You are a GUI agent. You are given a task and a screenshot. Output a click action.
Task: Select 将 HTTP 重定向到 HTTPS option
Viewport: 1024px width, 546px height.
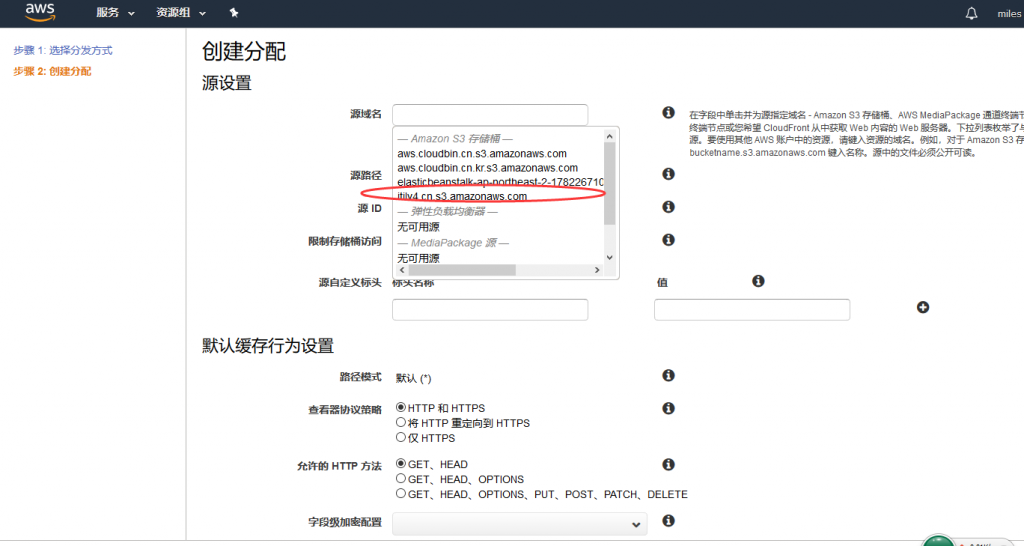pyautogui.click(x=401, y=423)
